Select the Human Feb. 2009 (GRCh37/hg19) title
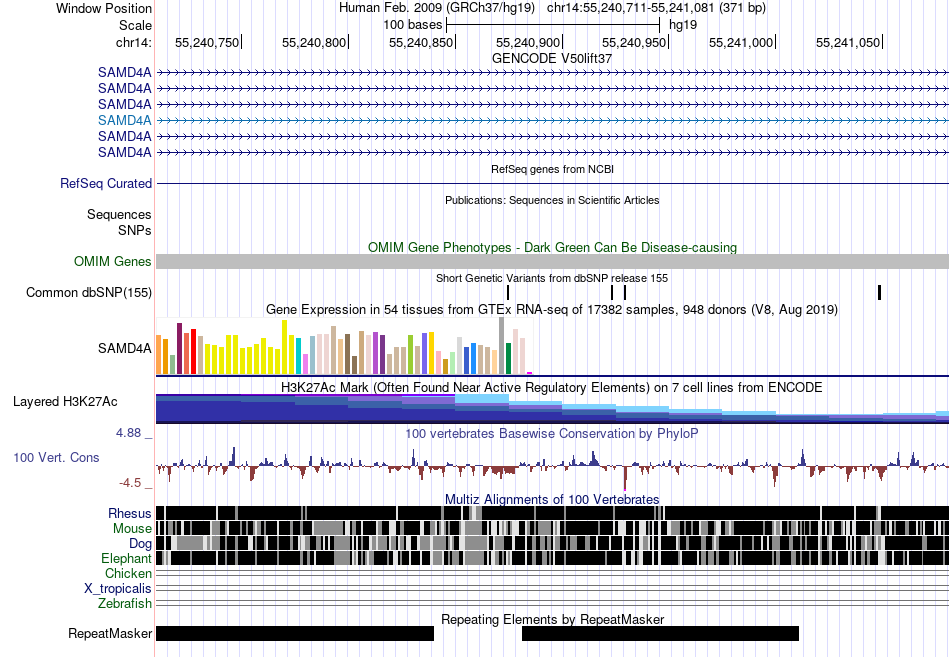This screenshot has height=657, width=950. [x=437, y=8]
